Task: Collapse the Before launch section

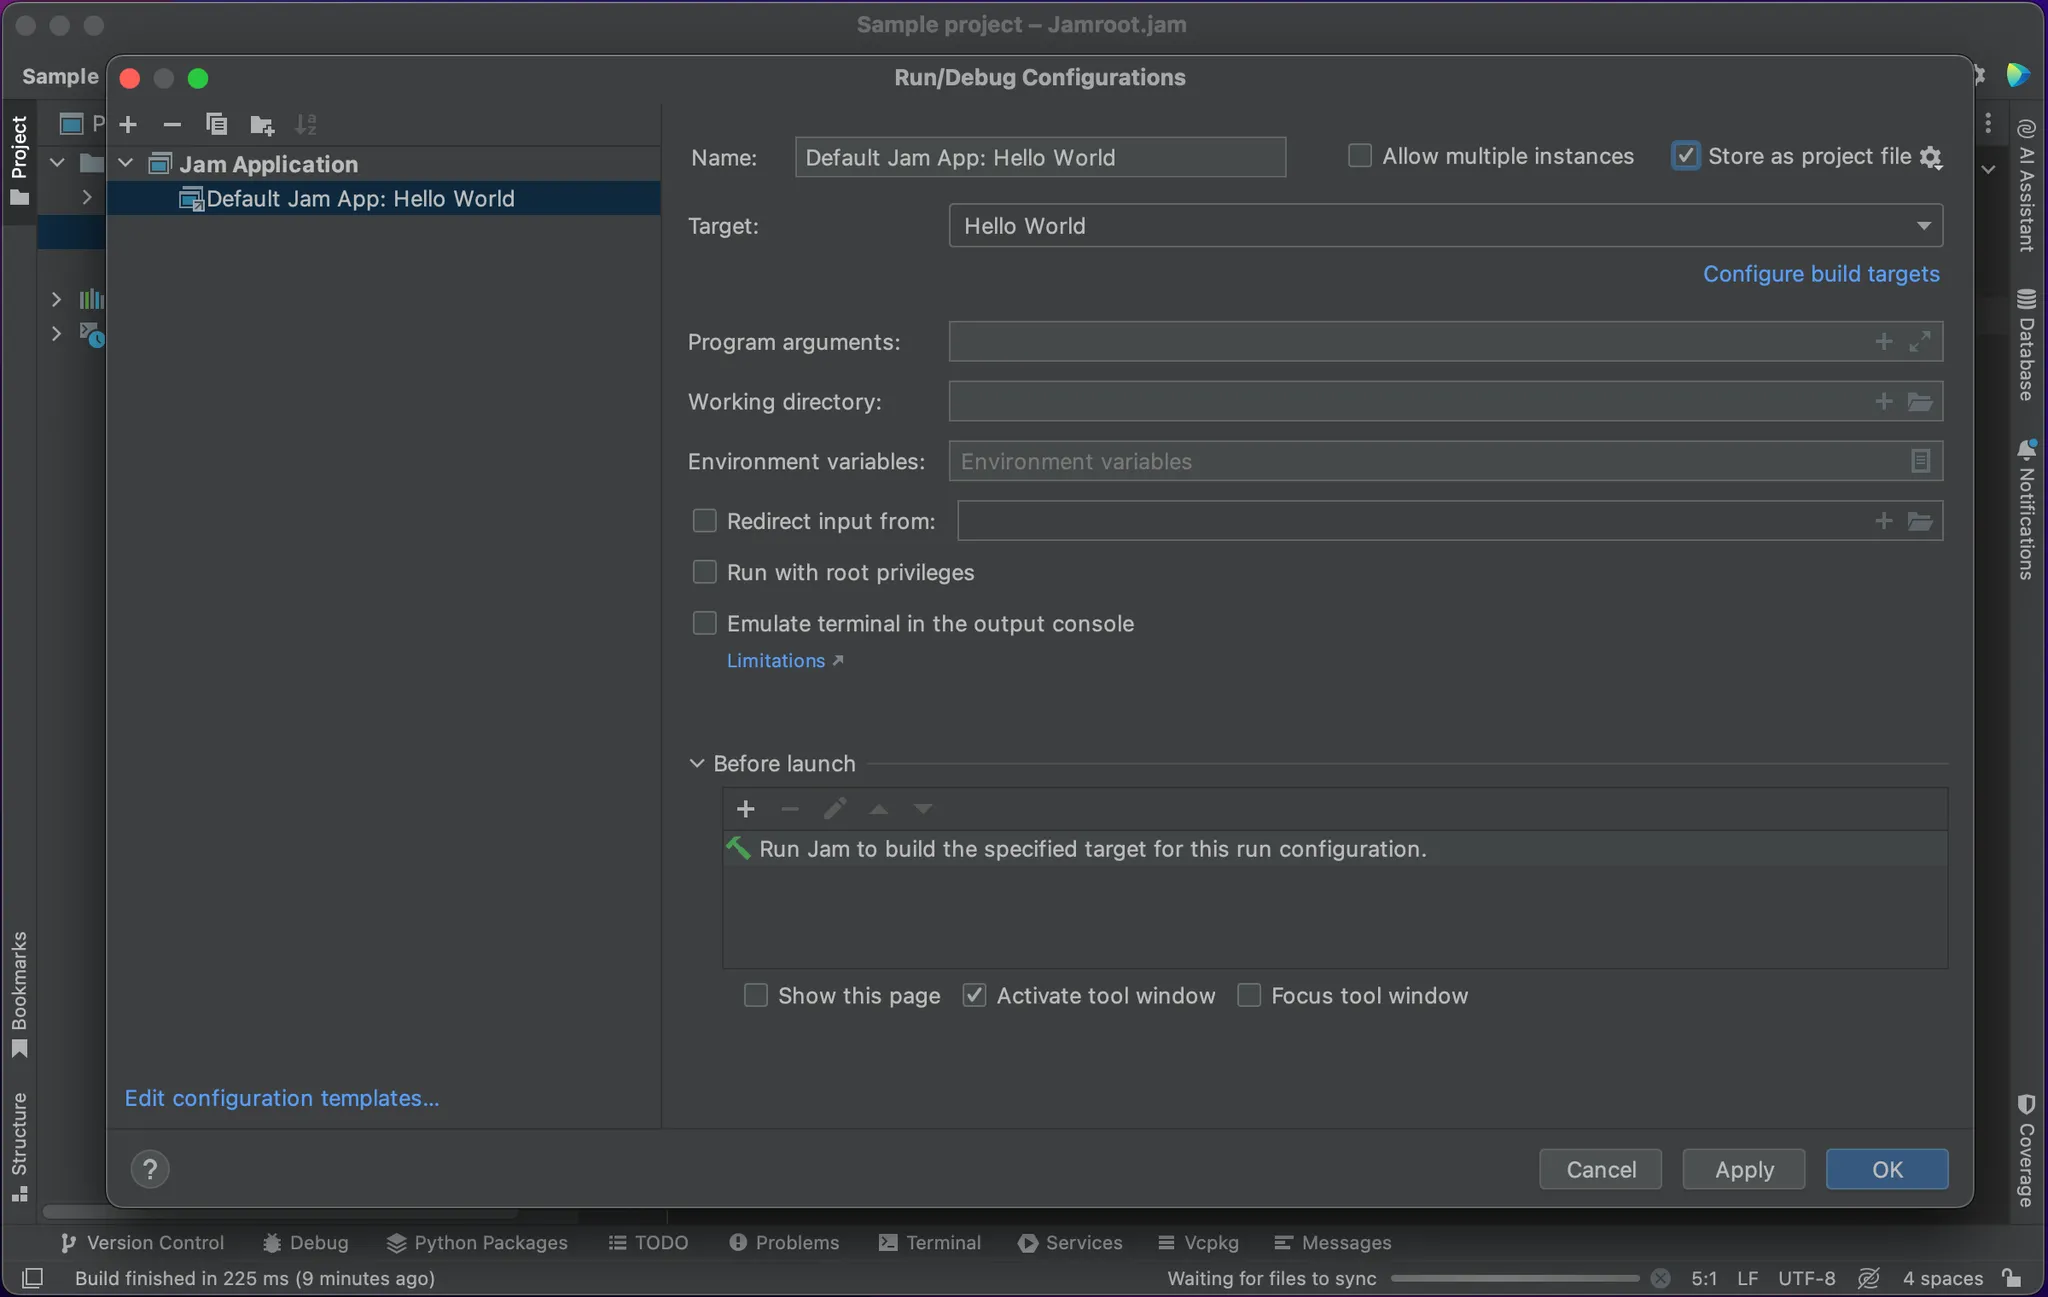Action: click(x=697, y=763)
